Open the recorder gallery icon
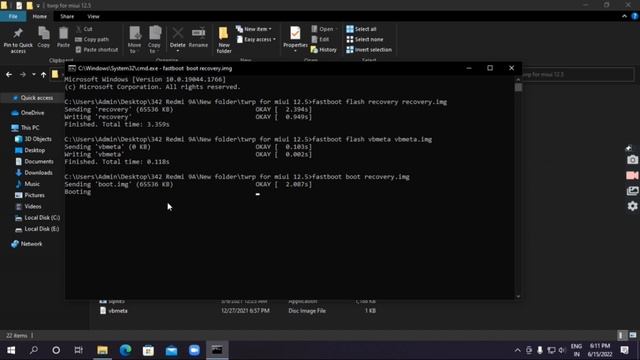This screenshot has width=640, height=360. [632, 191]
